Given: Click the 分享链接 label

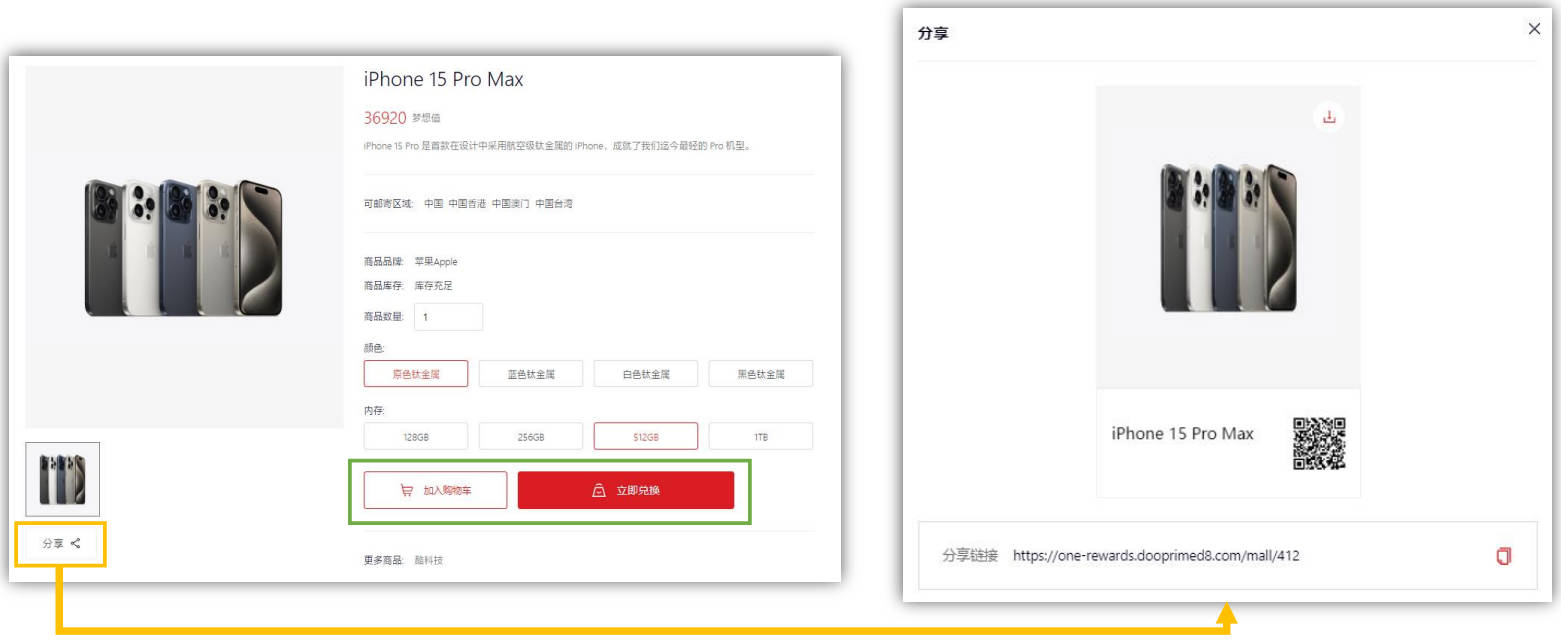Looking at the screenshot, I should click(970, 555).
